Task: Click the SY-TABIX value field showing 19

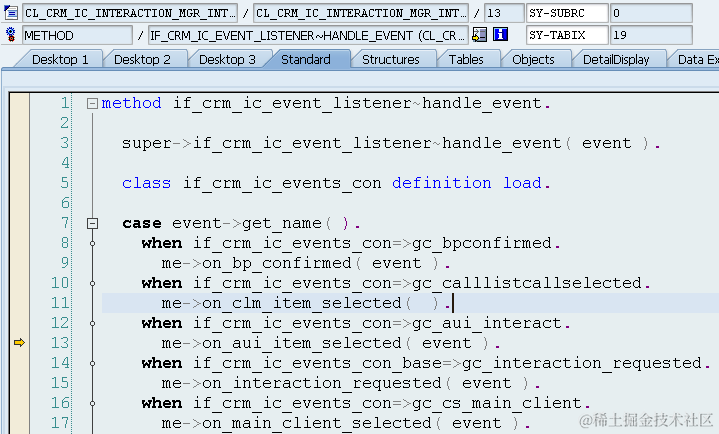Action: click(651, 35)
